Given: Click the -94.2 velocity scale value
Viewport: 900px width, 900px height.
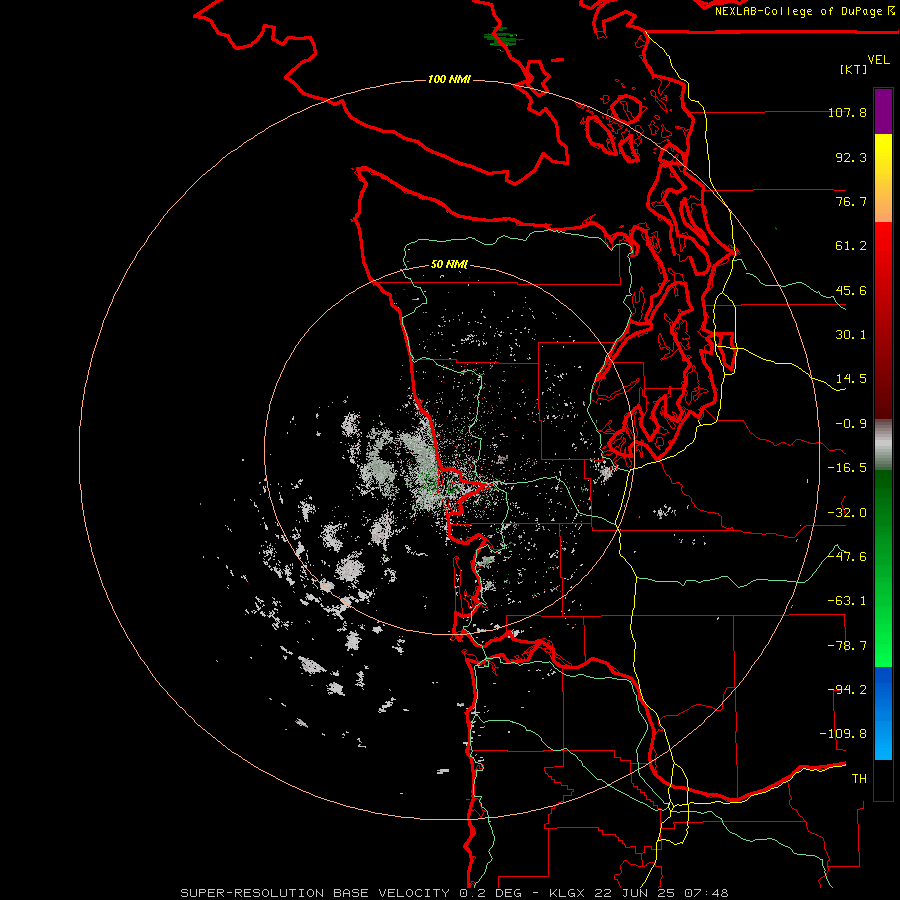Looking at the screenshot, I should [x=847, y=689].
